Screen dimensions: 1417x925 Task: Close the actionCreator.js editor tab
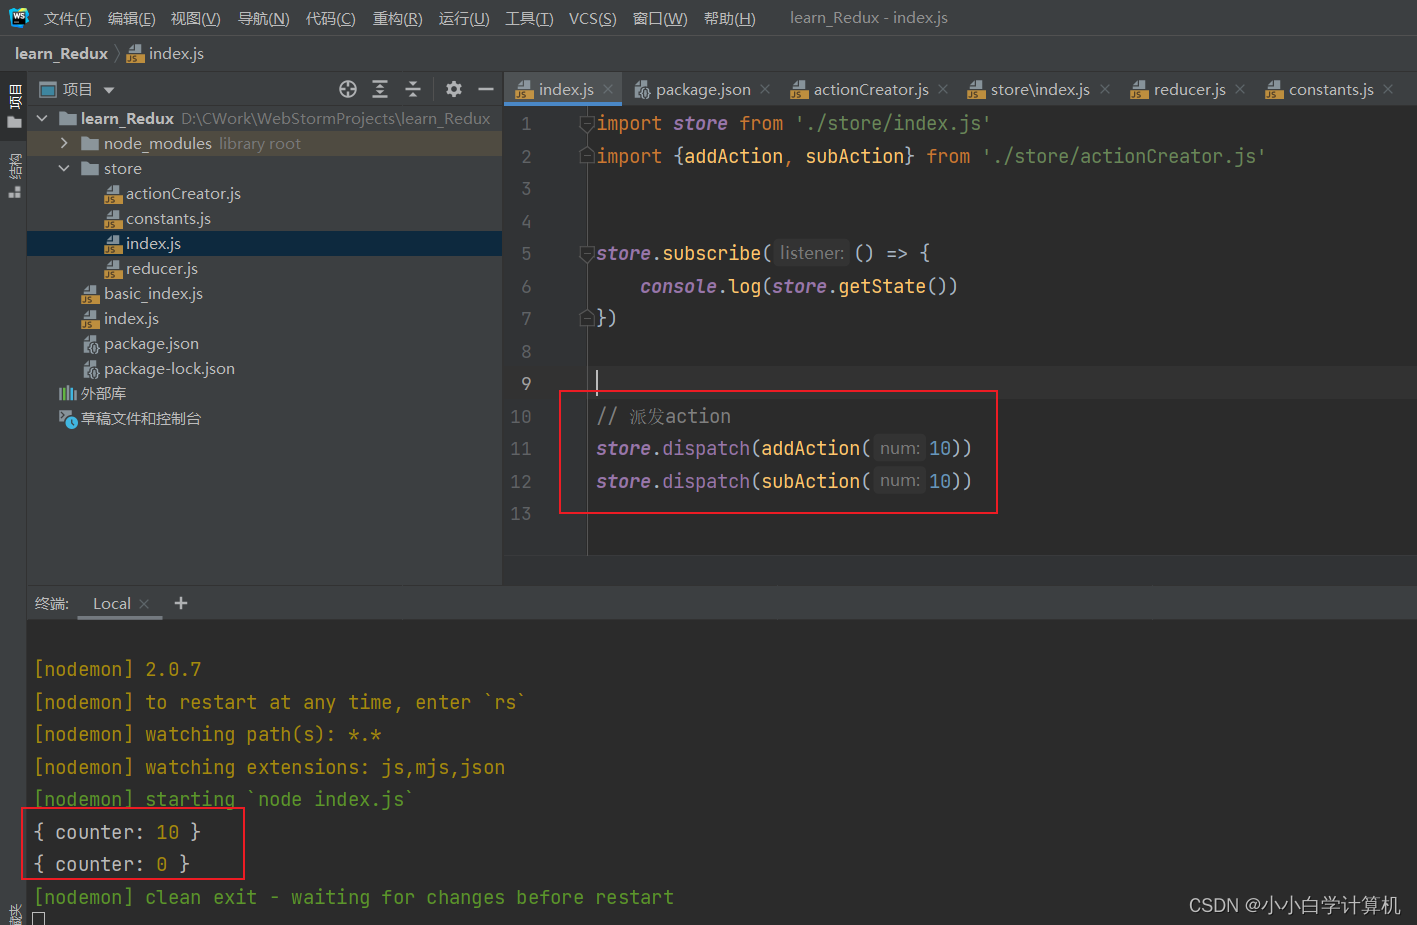(x=943, y=89)
